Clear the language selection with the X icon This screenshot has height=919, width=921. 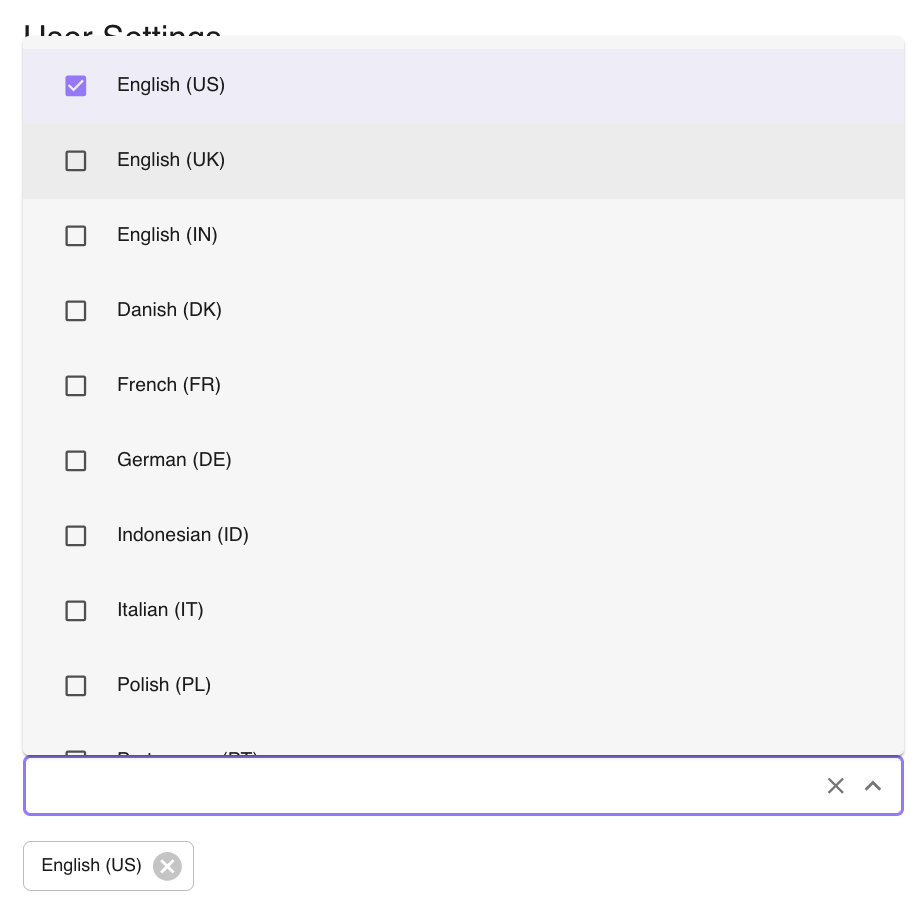836,786
